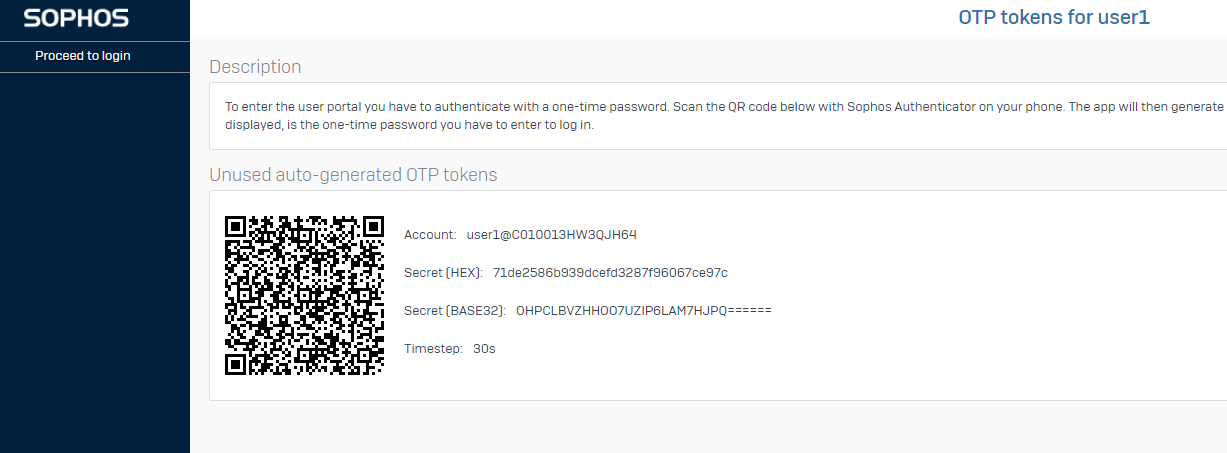Image resolution: width=1227 pixels, height=453 pixels.
Task: Select the Secret HEX value string
Action: click(610, 273)
